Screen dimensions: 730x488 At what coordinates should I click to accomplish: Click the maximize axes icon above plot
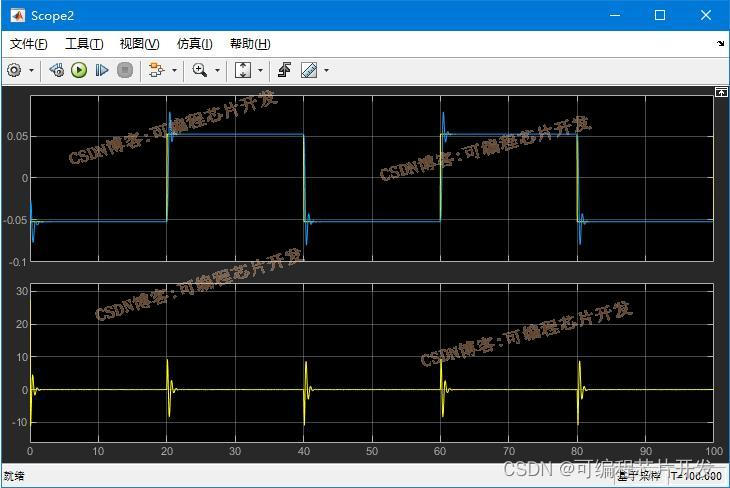coord(721,92)
